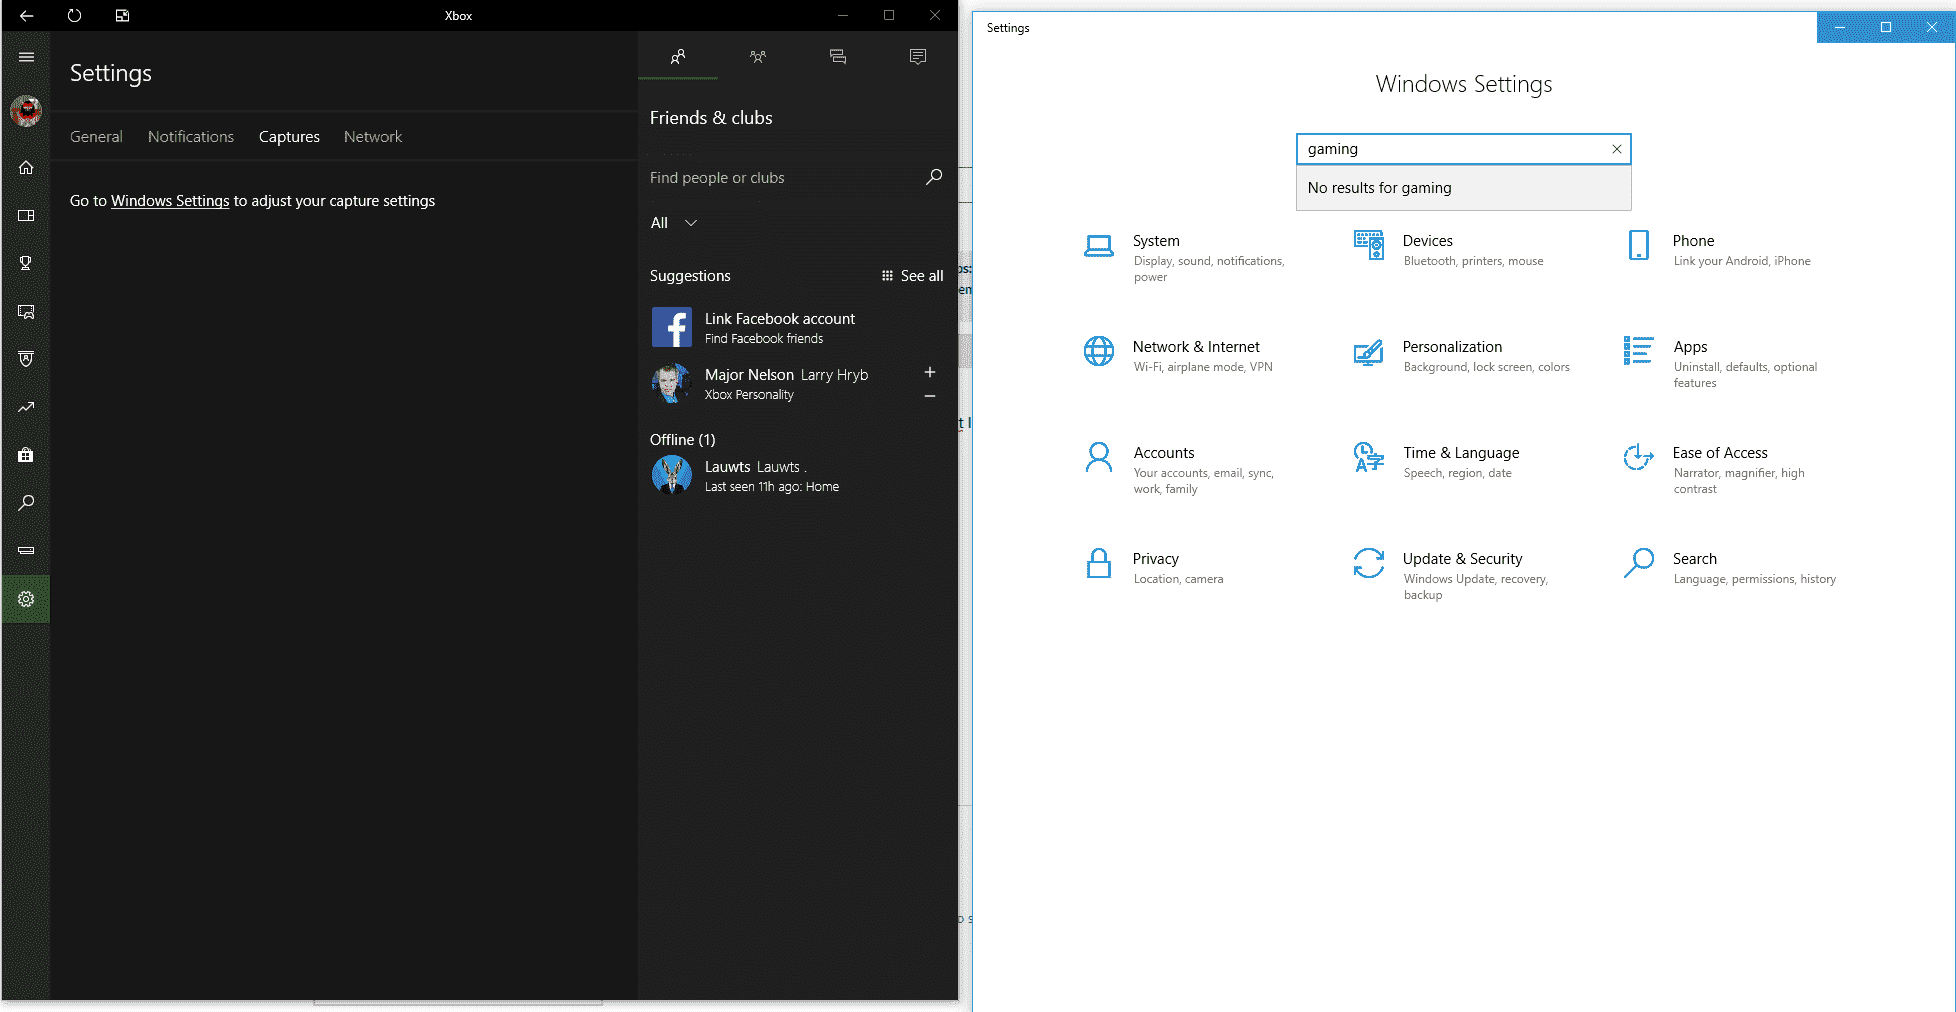
Task: Open the Network settings tab
Action: 373,137
